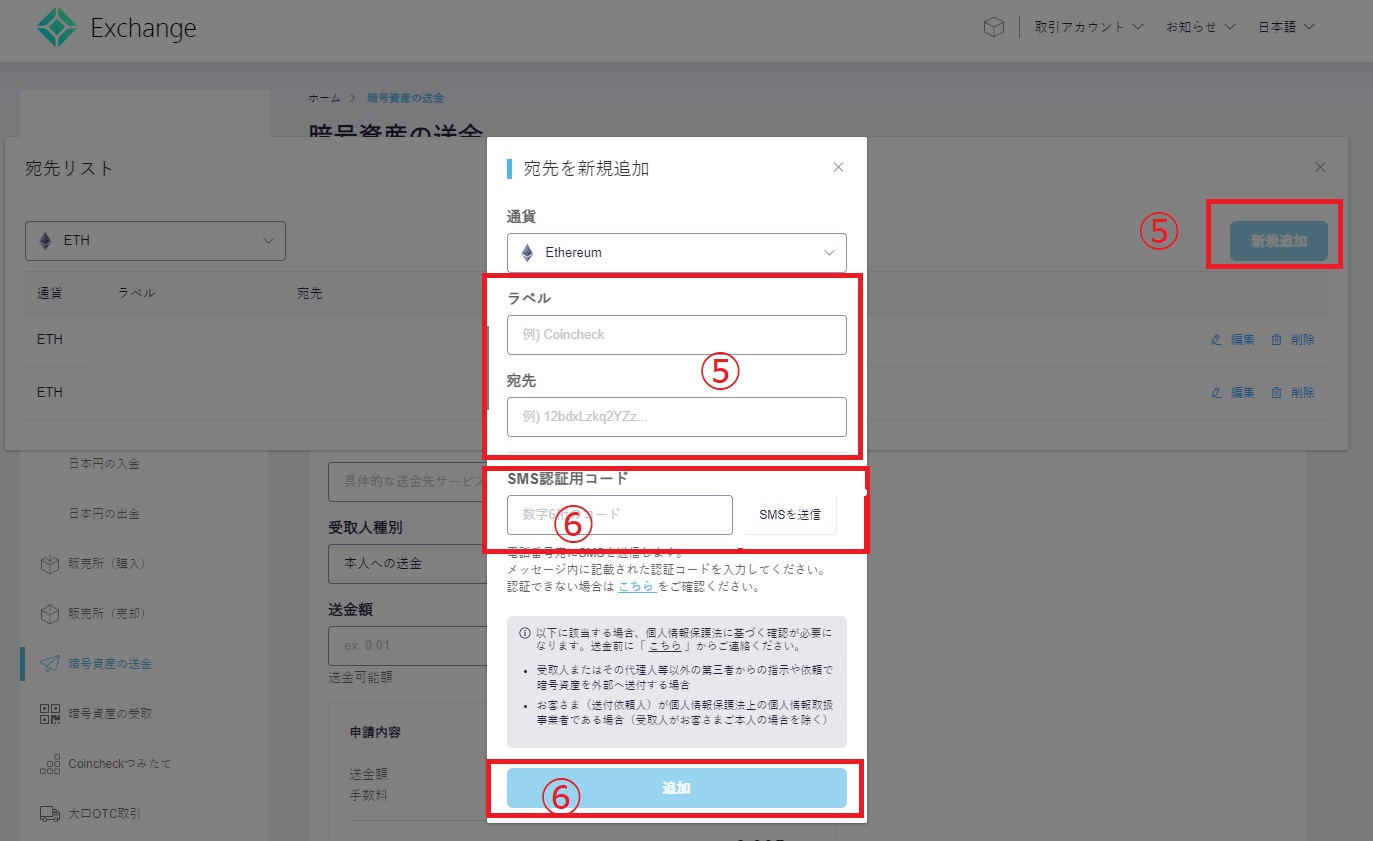This screenshot has width=1373, height=841.
Task: Click the 通貨 column header in list
Action: pos(50,294)
